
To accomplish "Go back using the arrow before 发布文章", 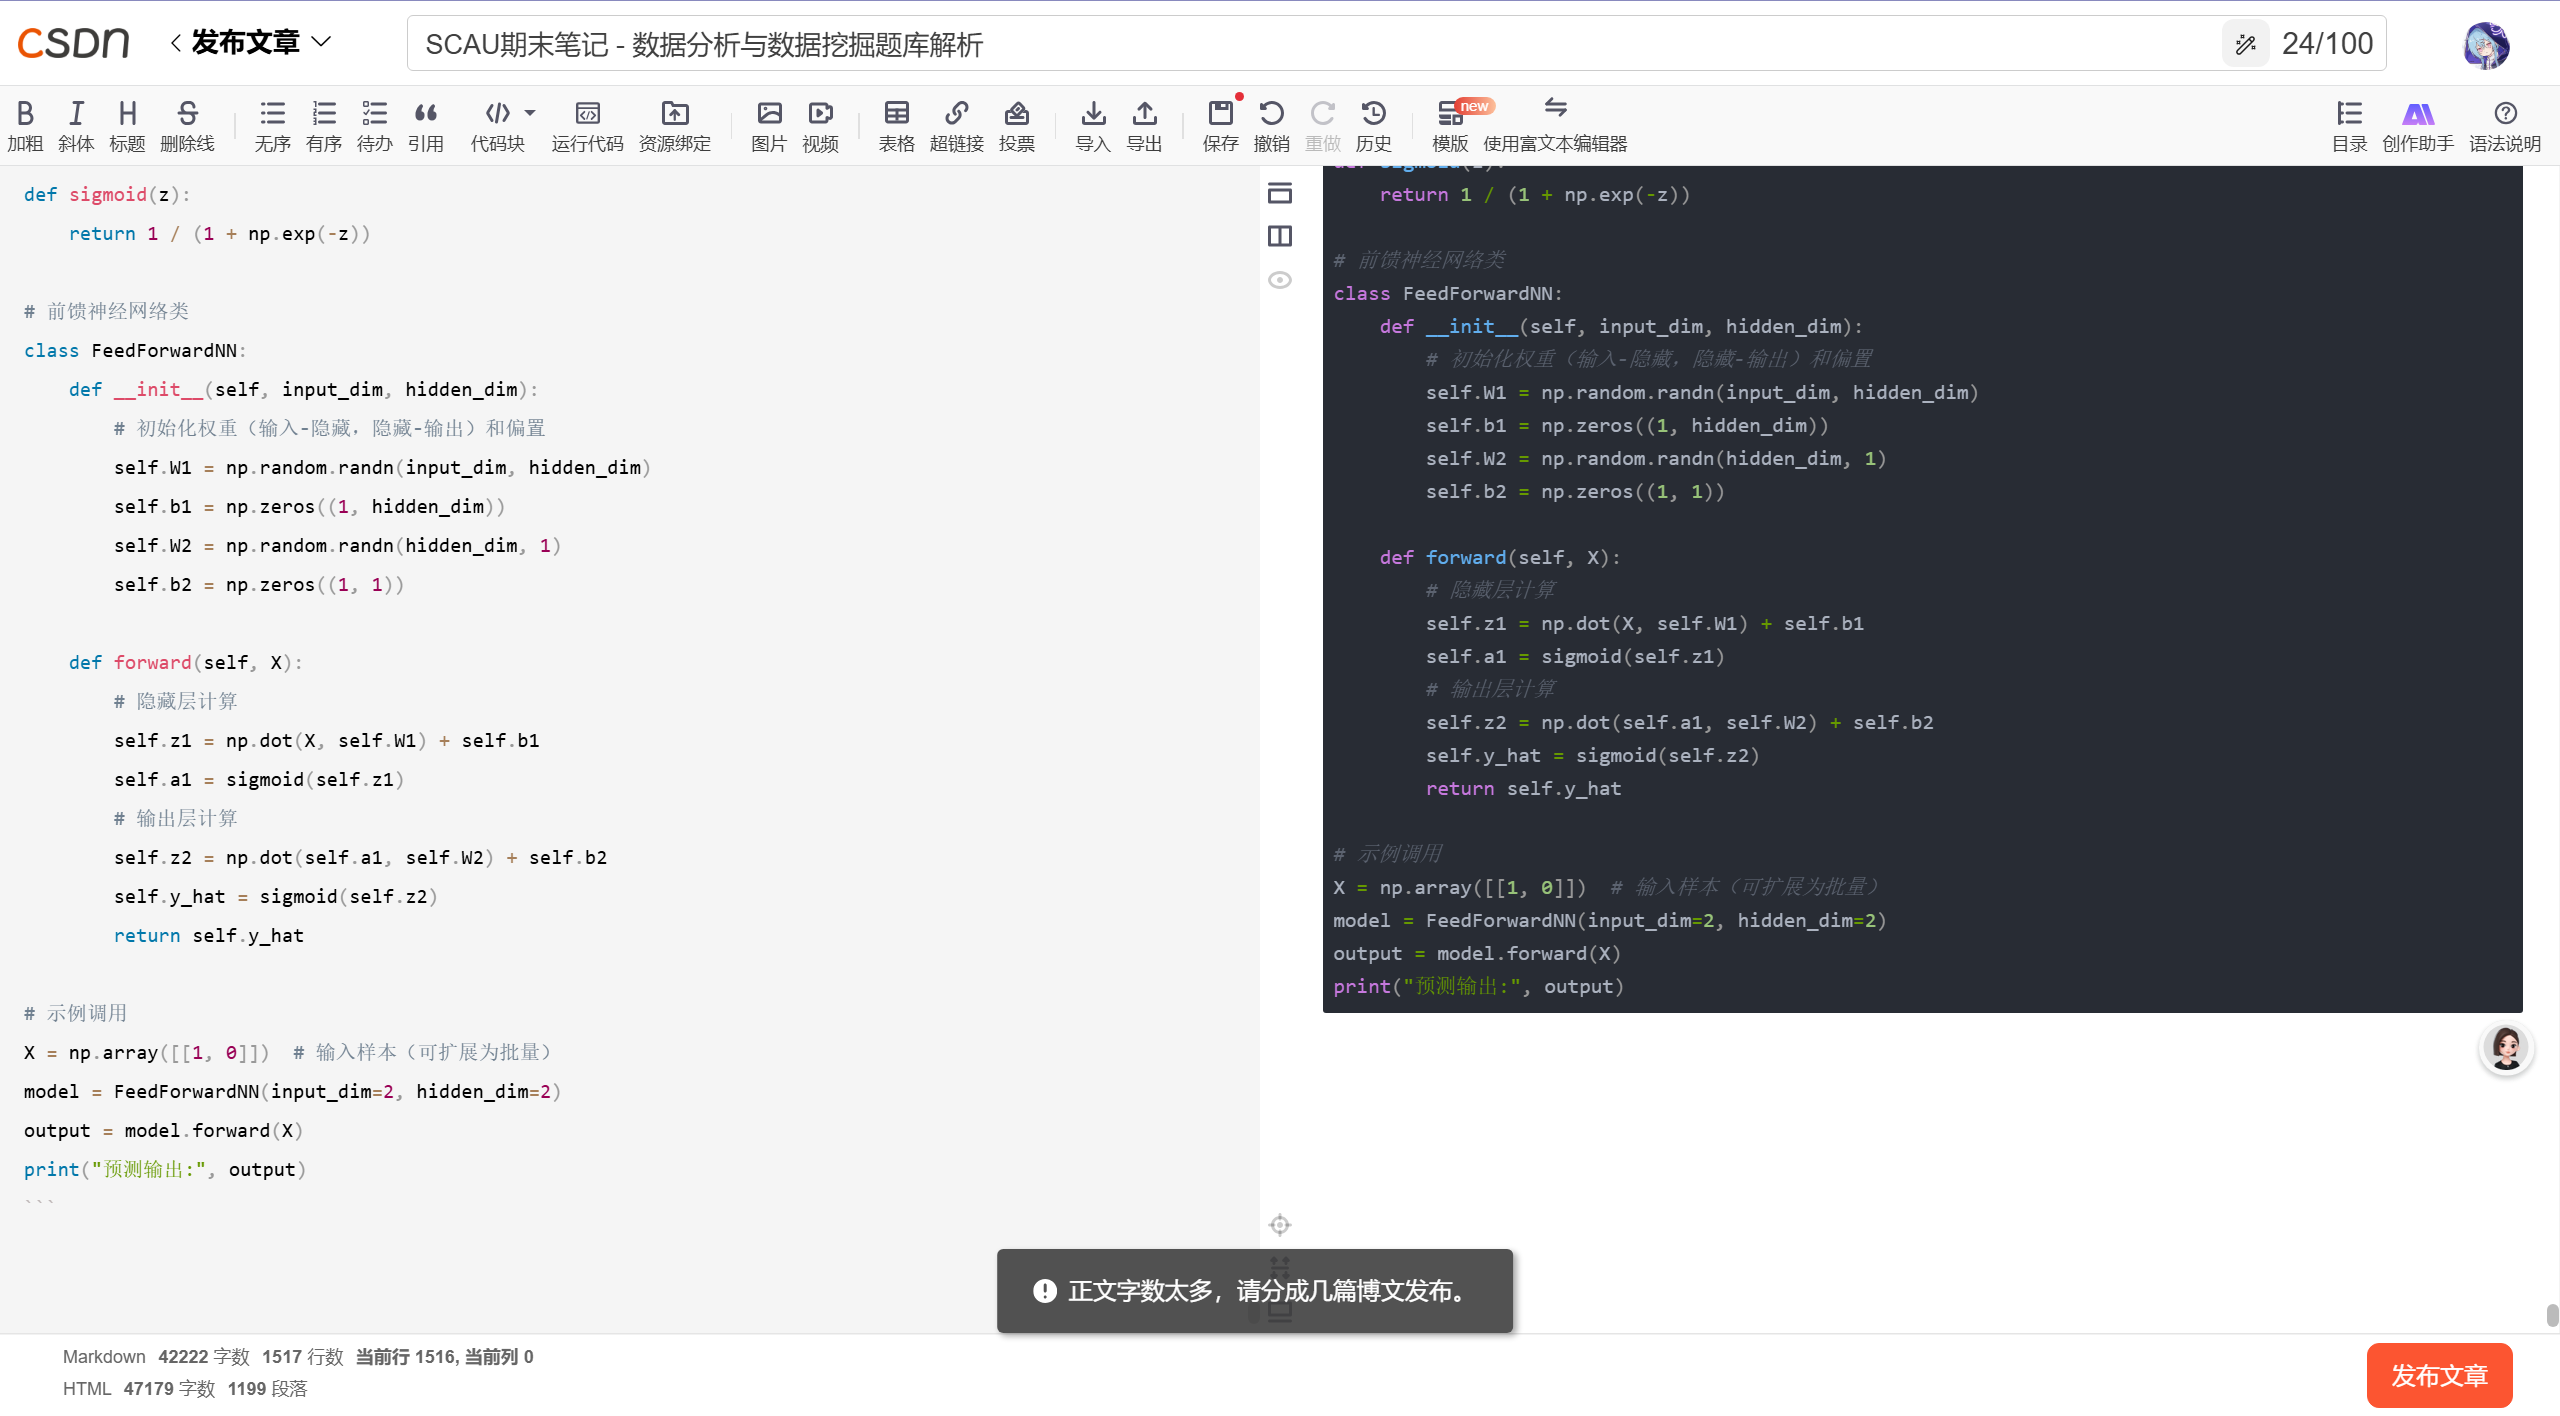I will click(x=176, y=42).
